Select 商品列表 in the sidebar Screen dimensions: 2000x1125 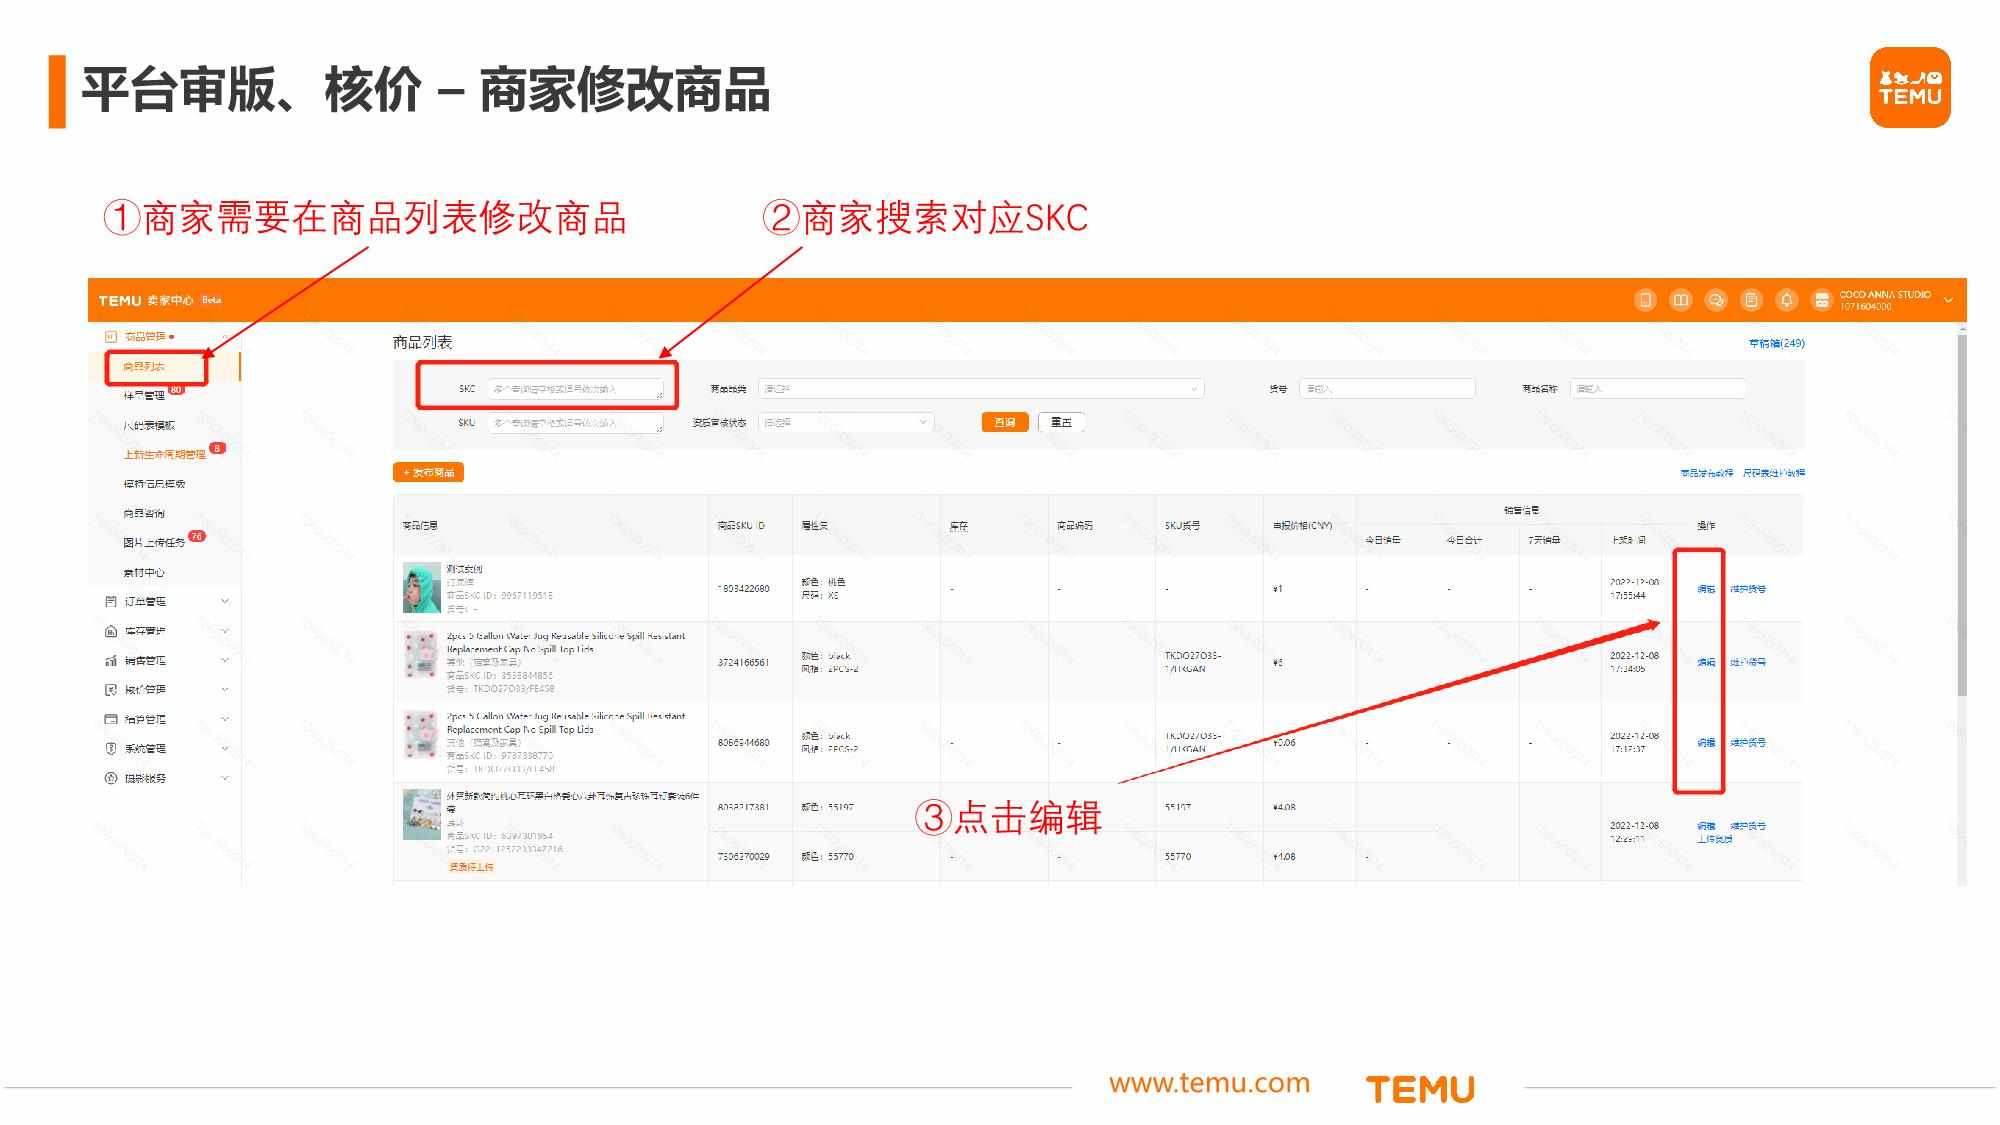(144, 366)
